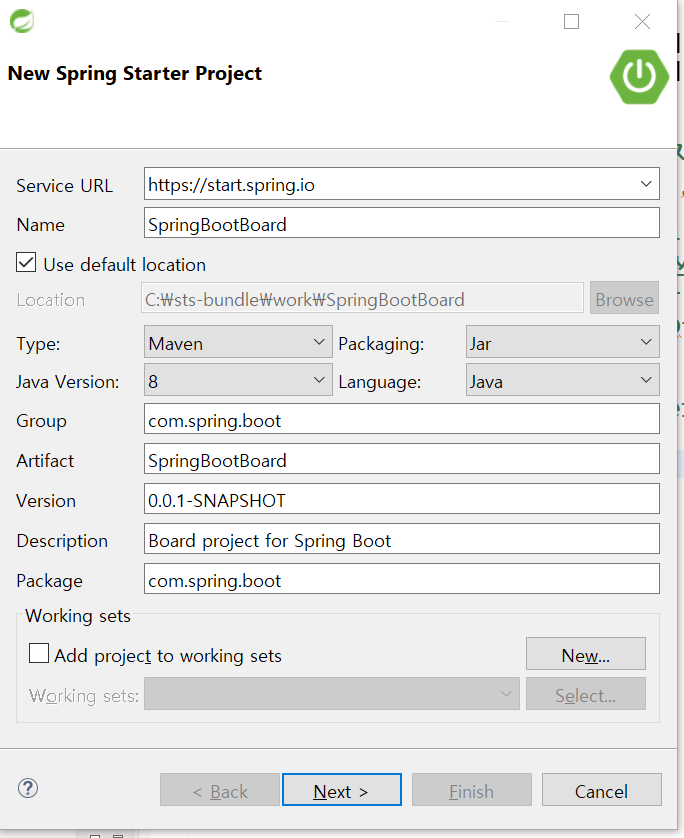Click the Name field with SpringBootBoard
Image resolution: width=684 pixels, height=838 pixels.
[x=402, y=223]
